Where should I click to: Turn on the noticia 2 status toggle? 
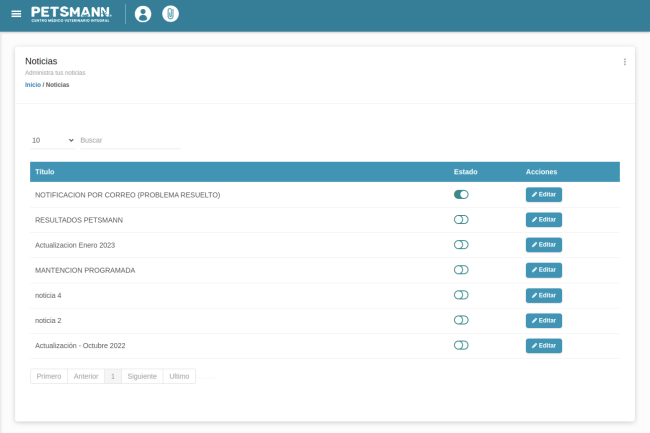coord(461,320)
